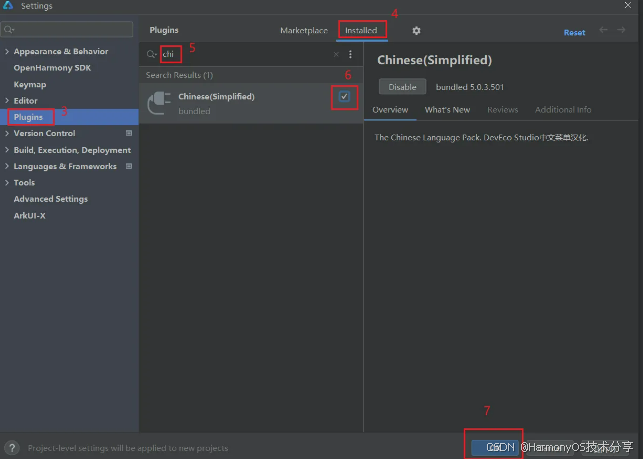Click the Plugins panel heading
The image size is (643, 459).
click(164, 30)
